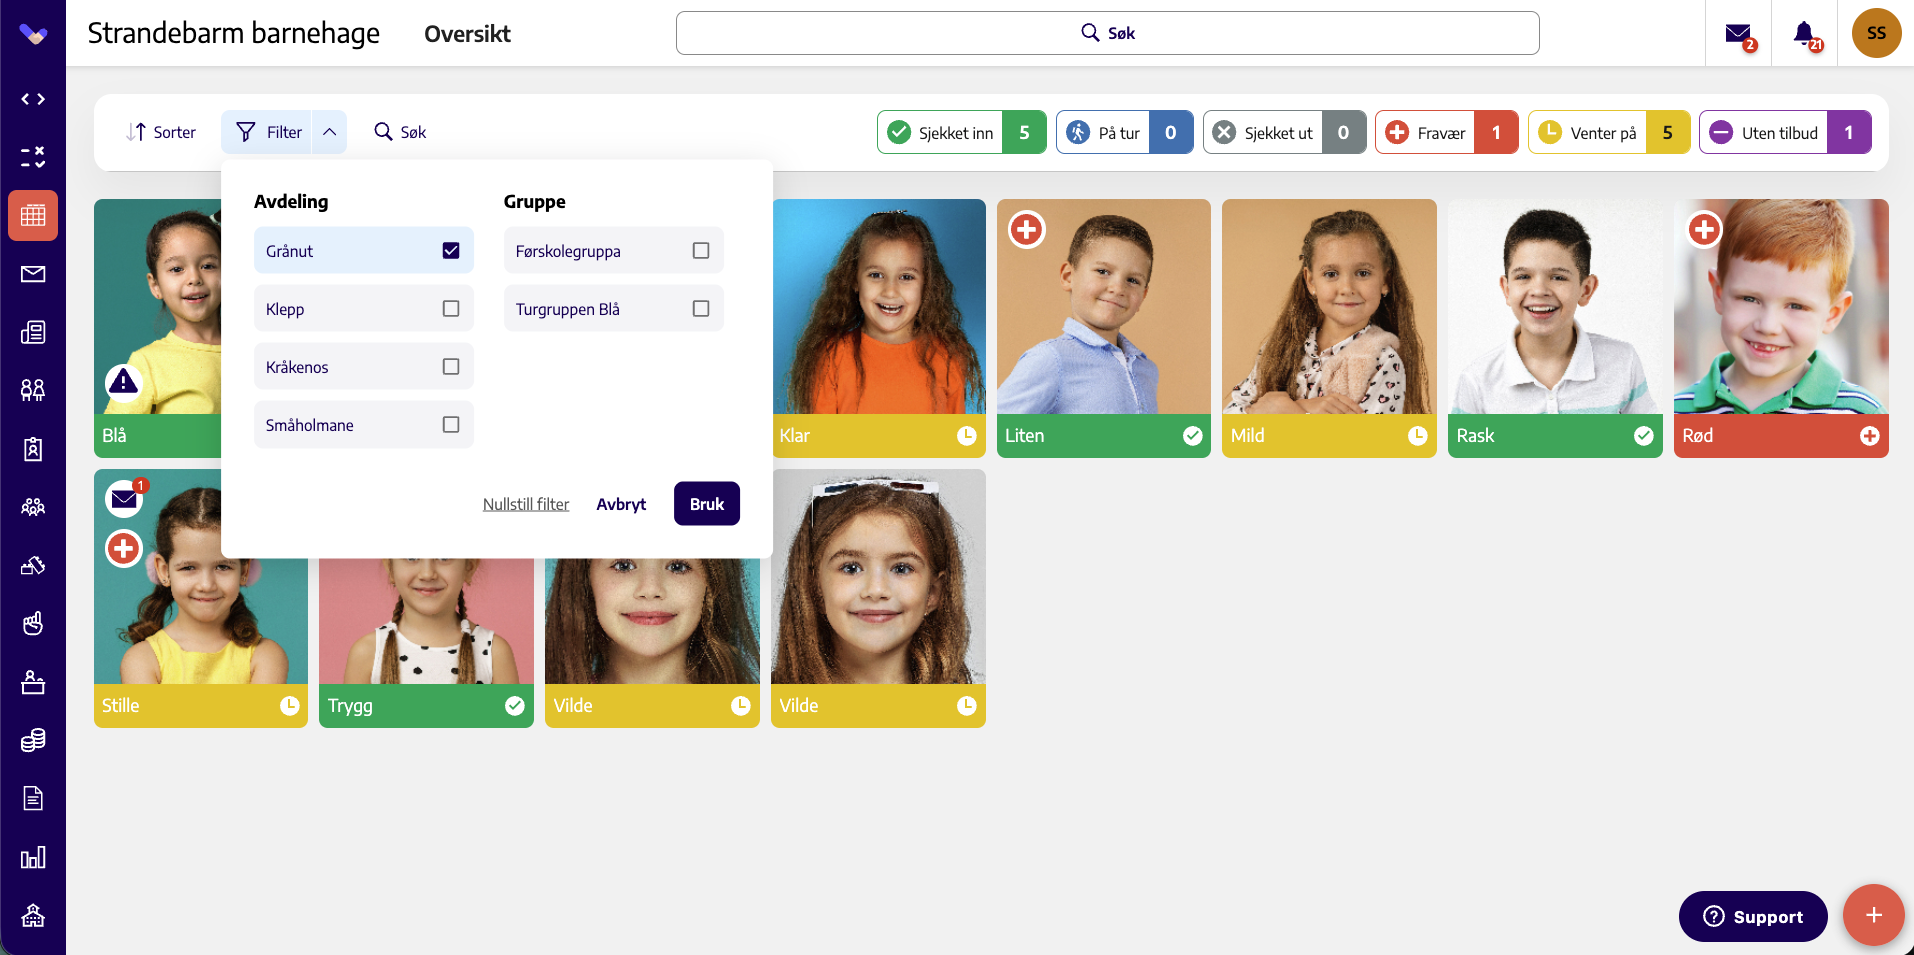Open the calendar grid overview icon
Viewport: 1914px width, 955px height.
click(x=33, y=215)
